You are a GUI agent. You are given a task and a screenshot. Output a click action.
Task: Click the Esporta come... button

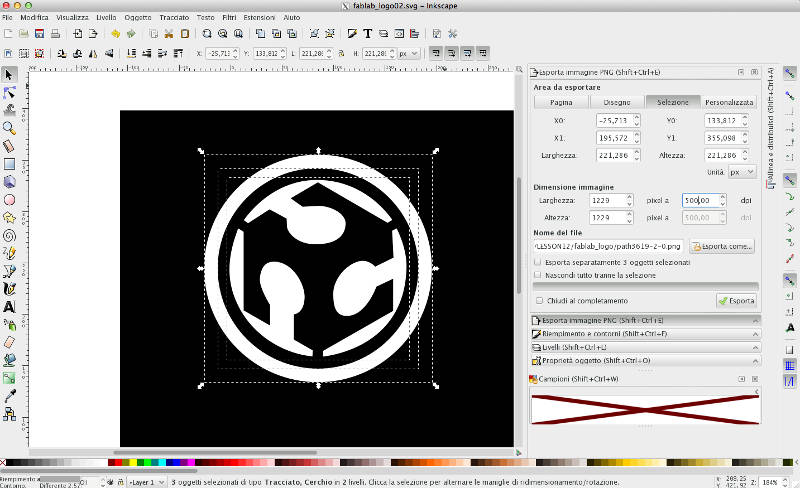point(721,246)
